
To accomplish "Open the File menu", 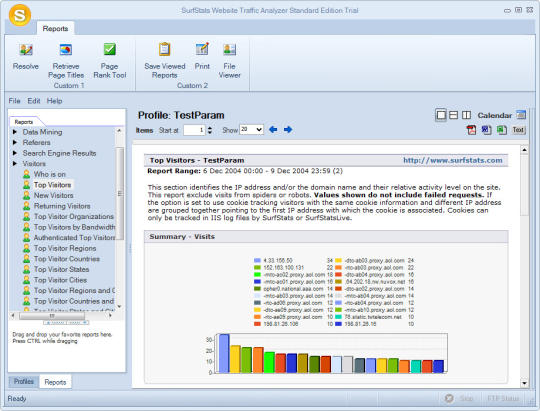I will 14,101.
